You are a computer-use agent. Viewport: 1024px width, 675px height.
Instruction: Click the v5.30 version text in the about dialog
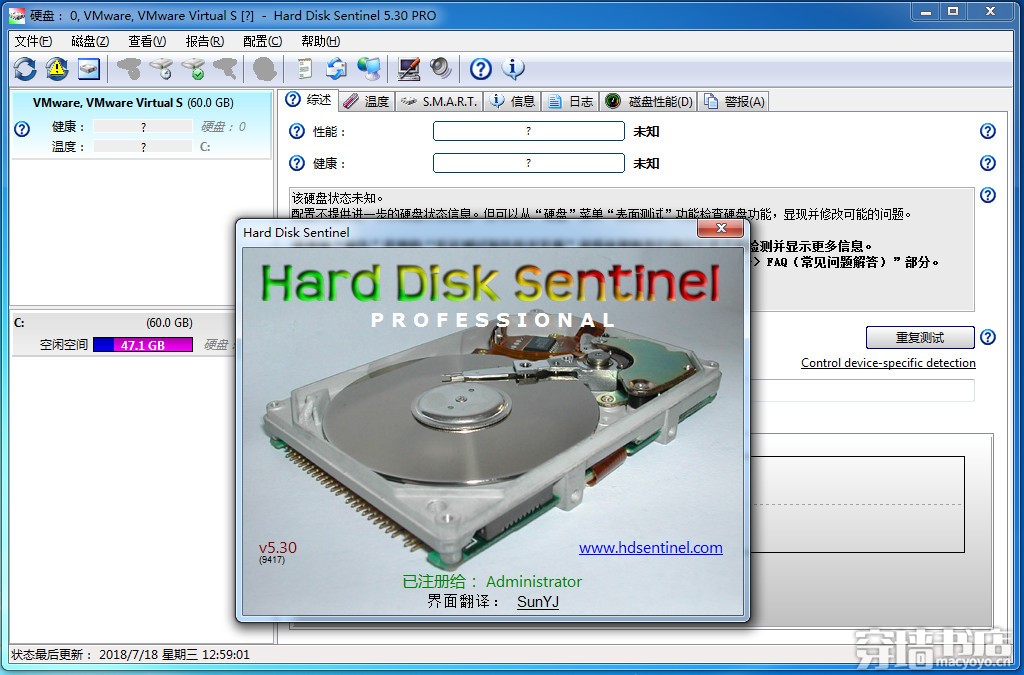[x=278, y=548]
